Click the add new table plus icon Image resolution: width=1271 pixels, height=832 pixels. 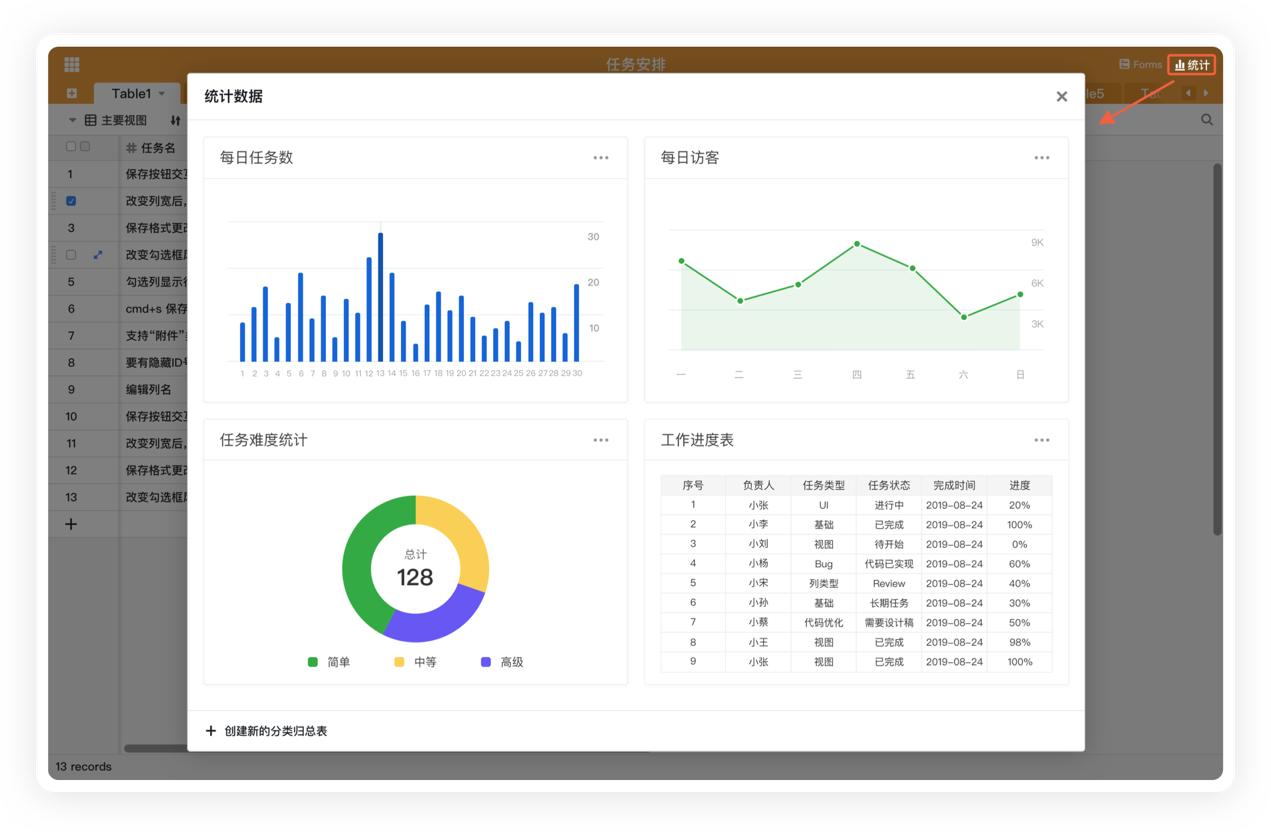[72, 94]
